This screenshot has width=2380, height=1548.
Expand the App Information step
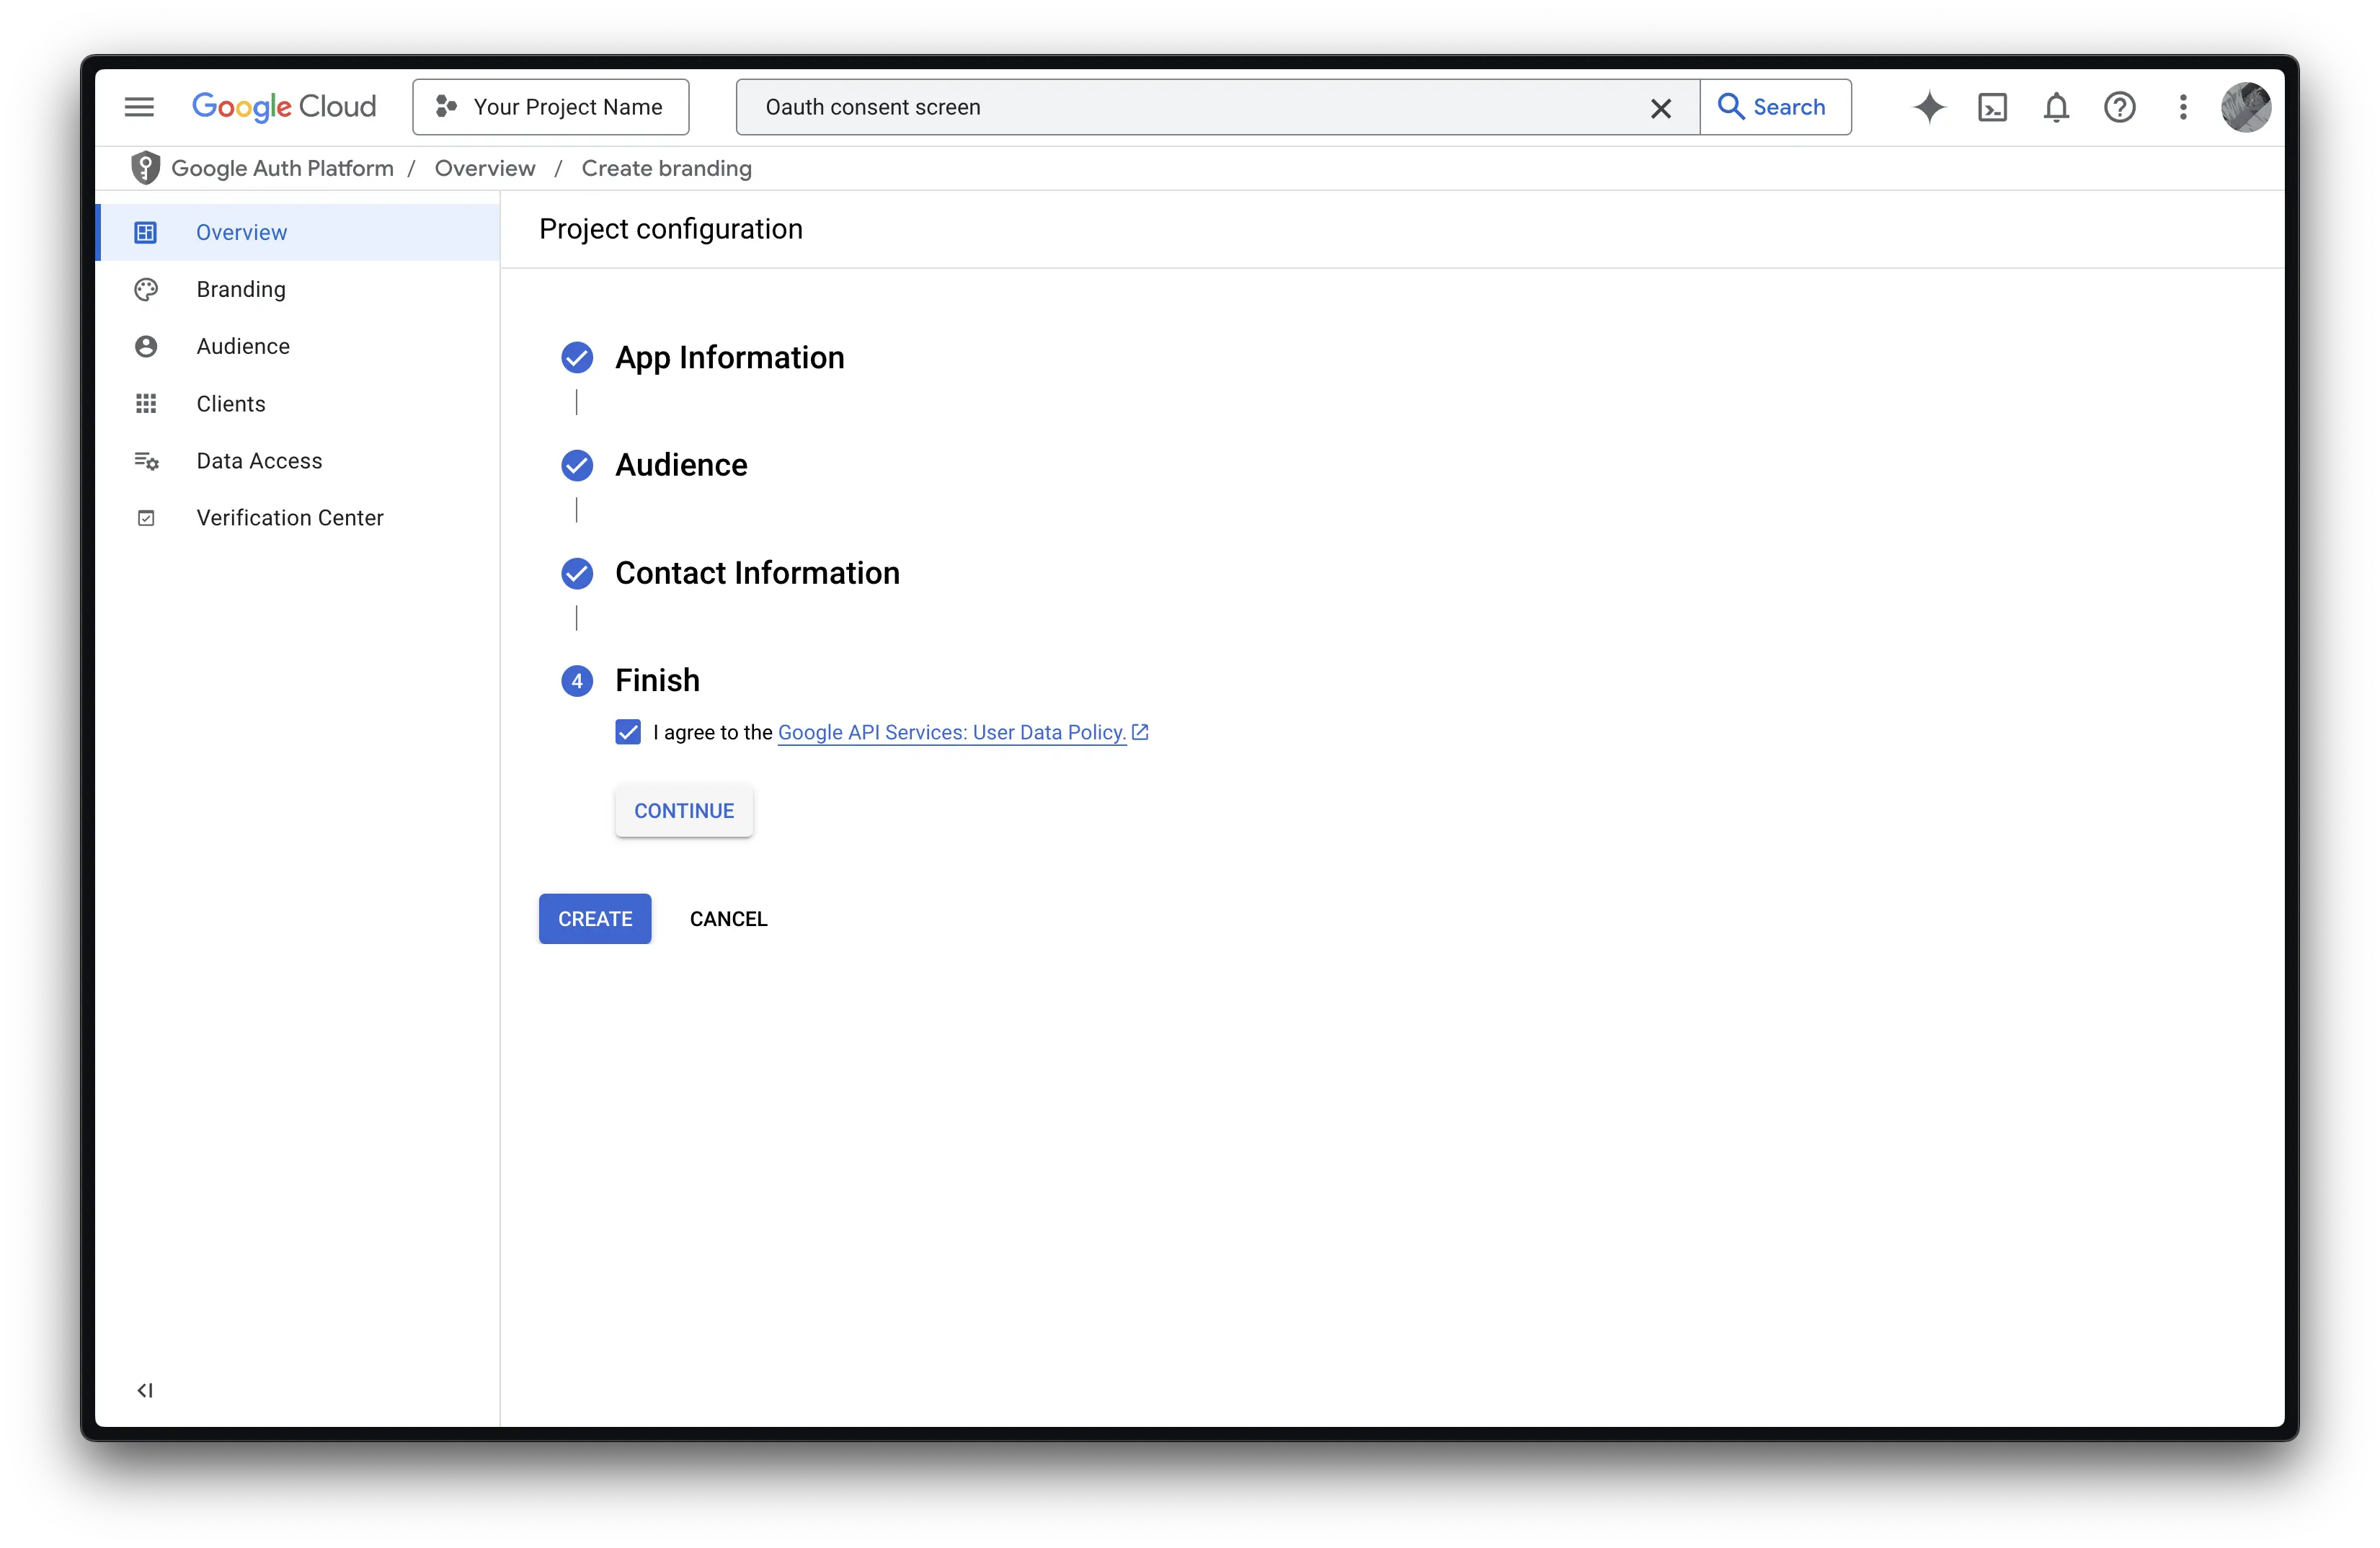pos(730,357)
